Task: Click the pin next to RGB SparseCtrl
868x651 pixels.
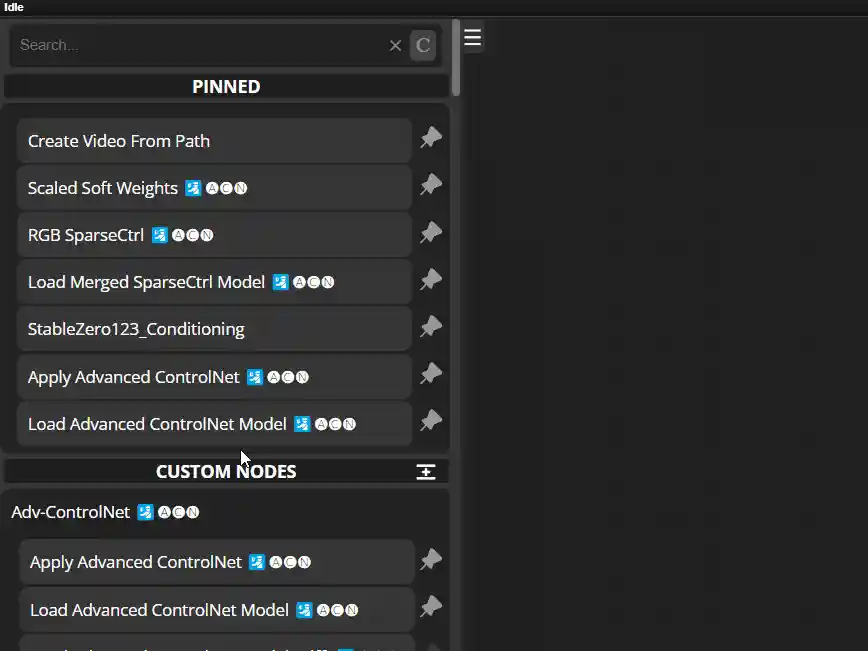Action: tap(430, 233)
